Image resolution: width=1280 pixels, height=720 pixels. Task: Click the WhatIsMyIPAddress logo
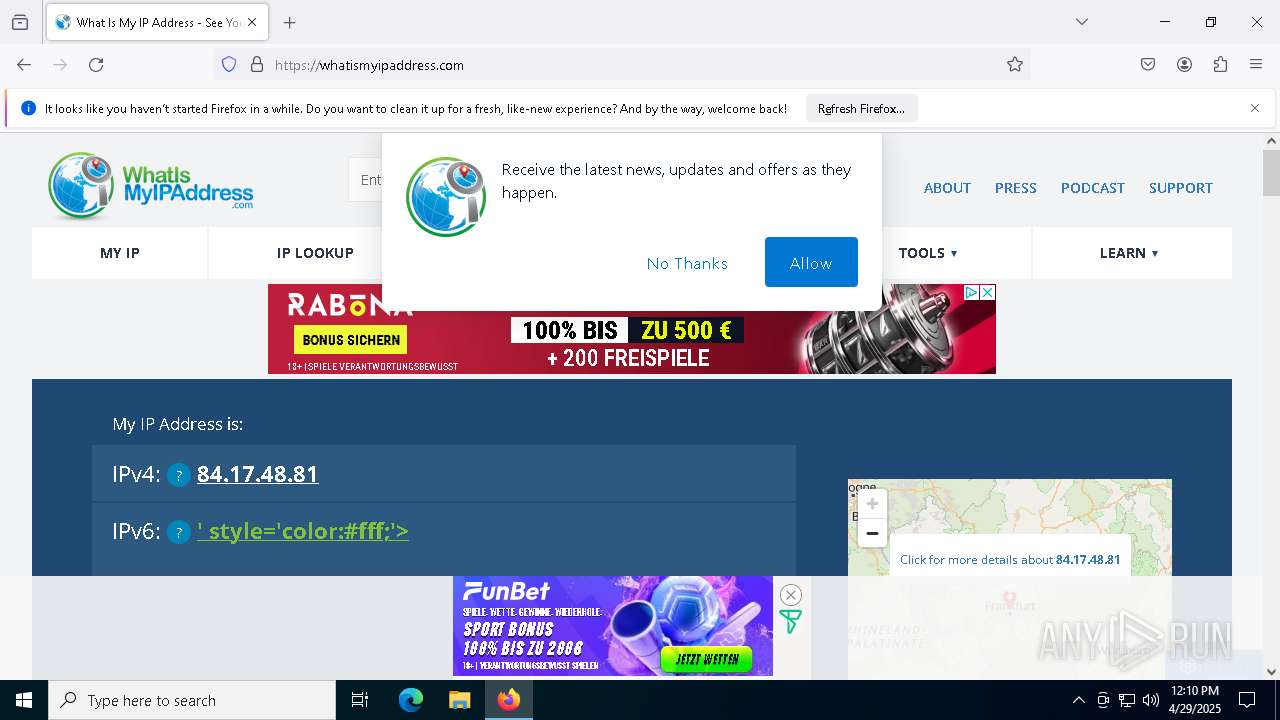point(150,187)
